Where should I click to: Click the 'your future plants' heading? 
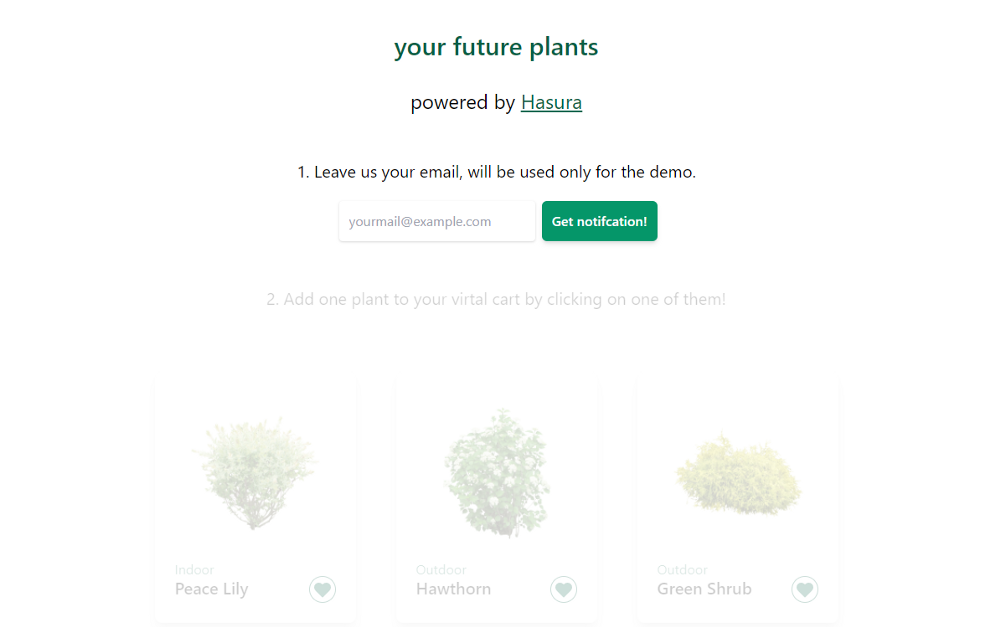pyautogui.click(x=496, y=47)
